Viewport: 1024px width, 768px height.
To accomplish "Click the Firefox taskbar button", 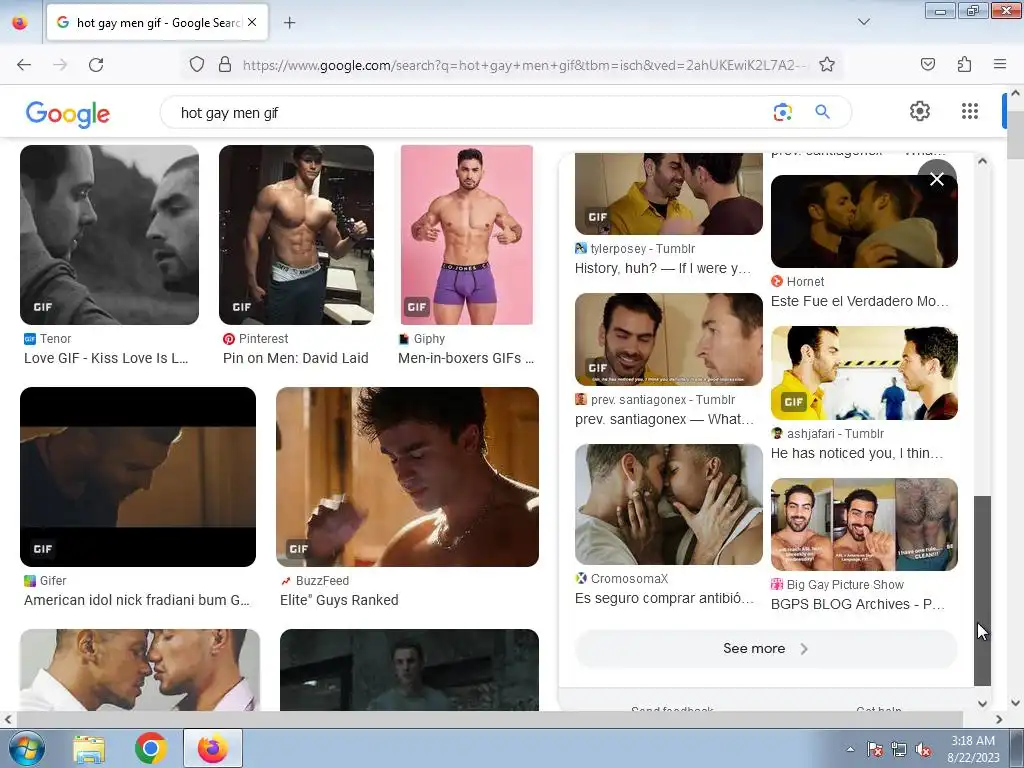I will [x=213, y=748].
